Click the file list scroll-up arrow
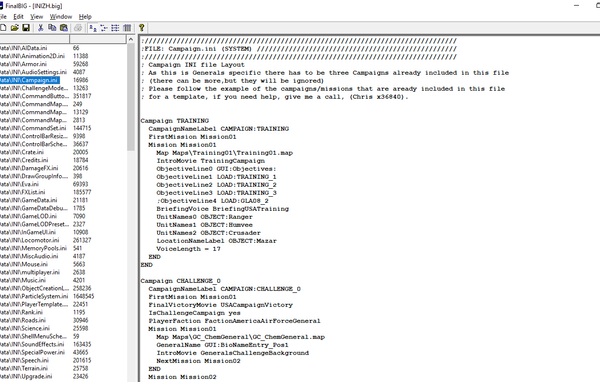Screen dimensions: 600x382 [131, 39]
